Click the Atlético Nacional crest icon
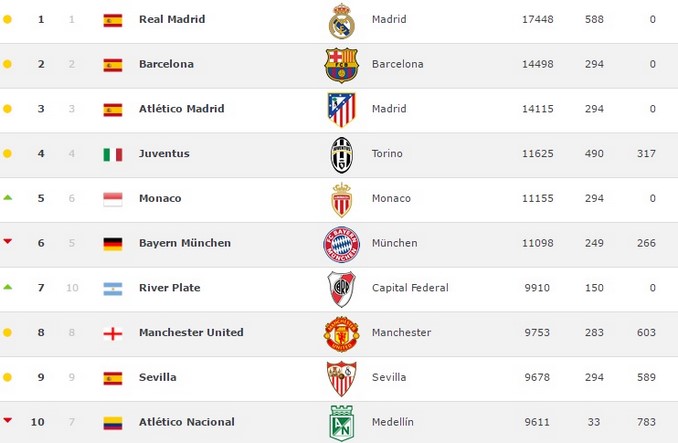This screenshot has height=443, width=678. pos(342,423)
